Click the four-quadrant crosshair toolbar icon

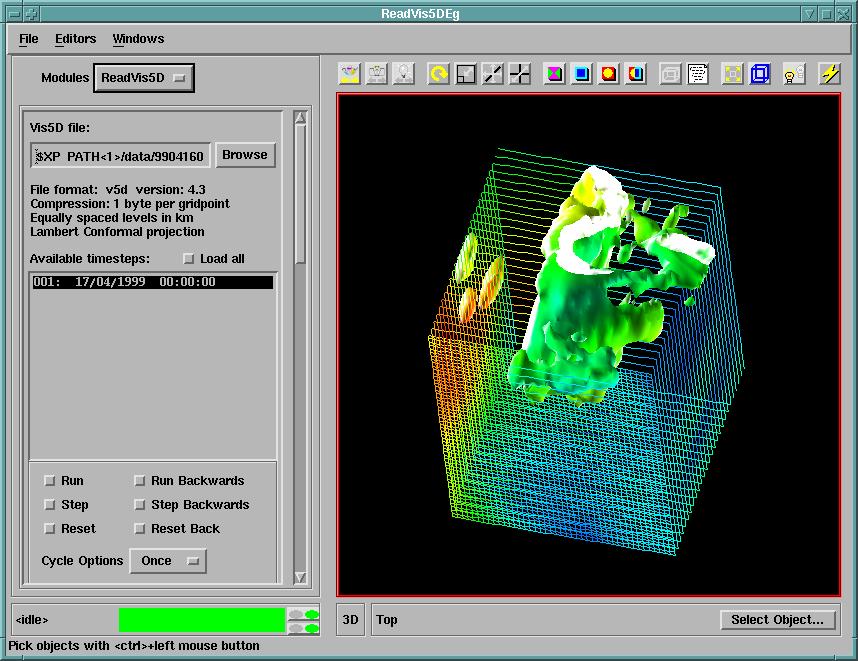(x=520, y=74)
